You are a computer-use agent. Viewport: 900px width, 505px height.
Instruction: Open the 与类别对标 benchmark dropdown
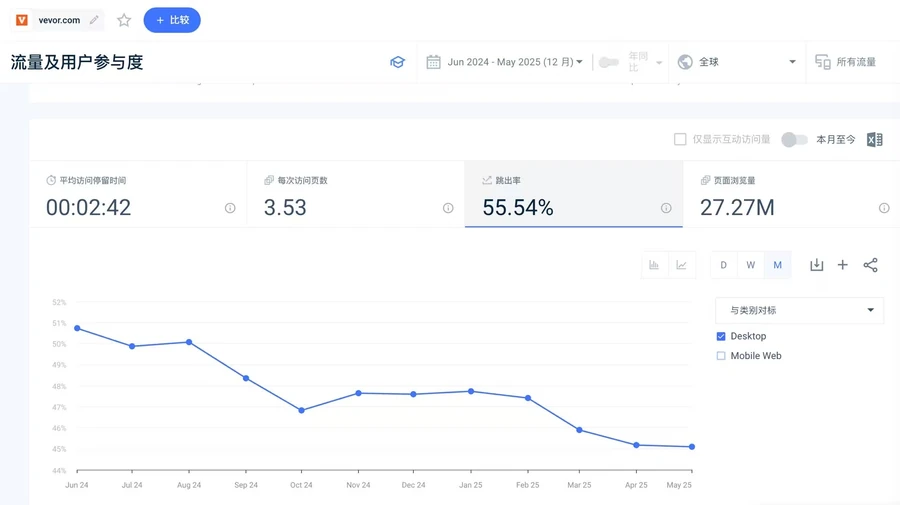[x=800, y=310]
